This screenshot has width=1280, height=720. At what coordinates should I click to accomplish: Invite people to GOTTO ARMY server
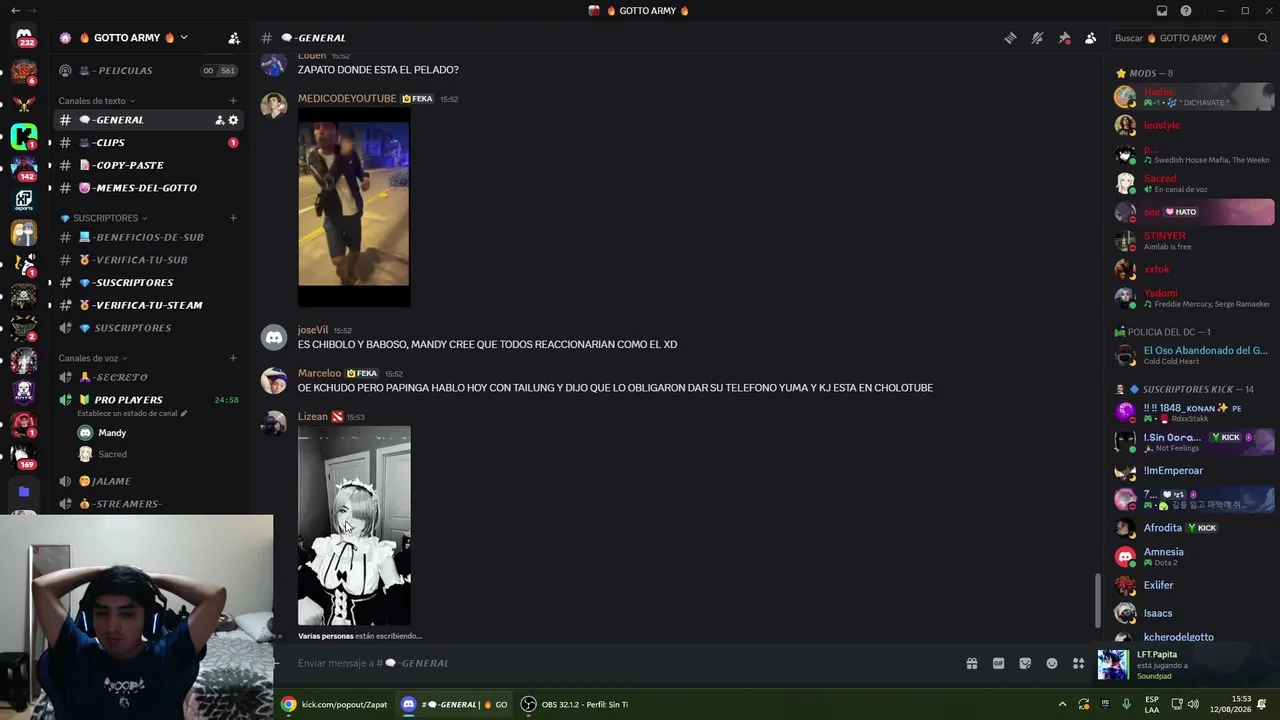coord(234,38)
